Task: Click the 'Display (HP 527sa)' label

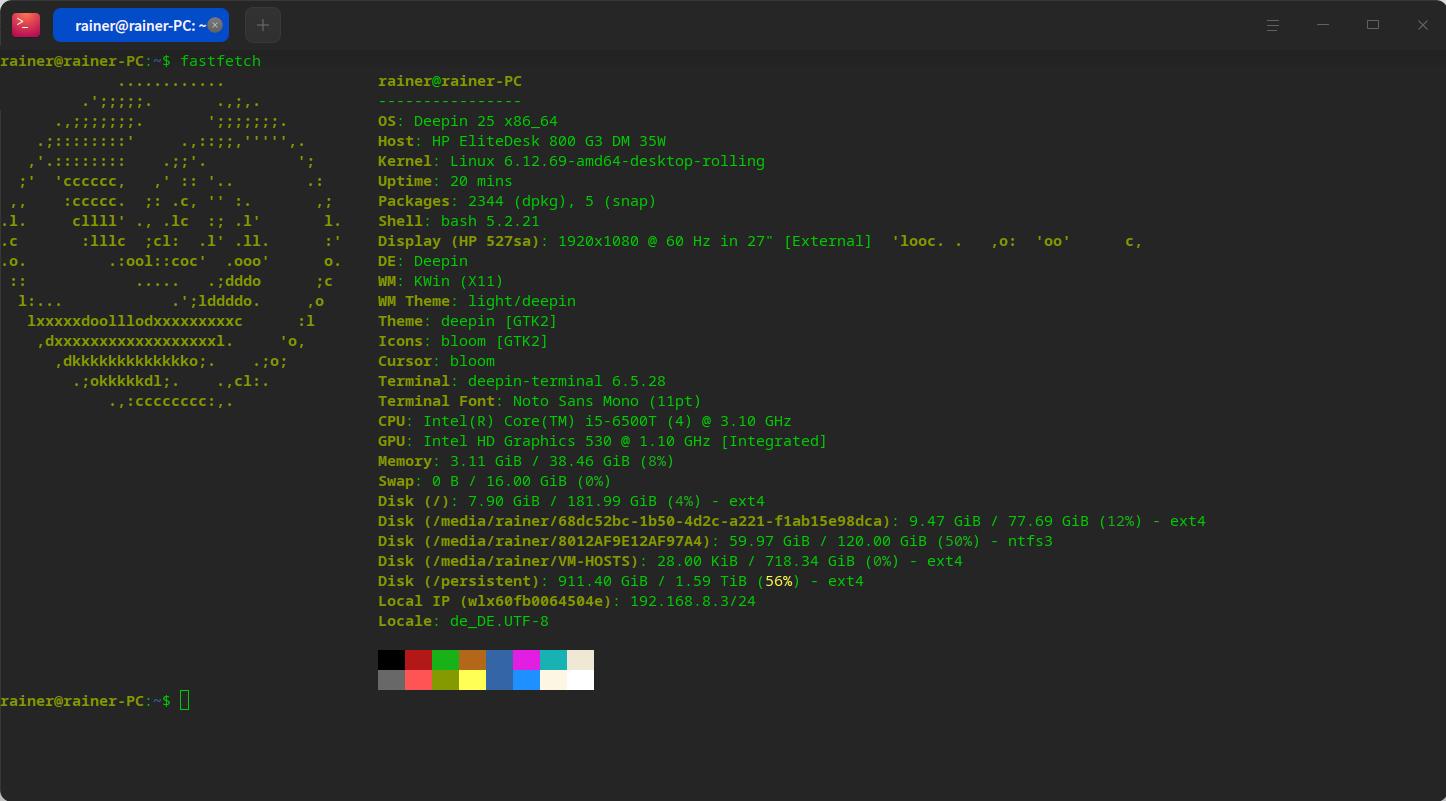Action: pos(459,241)
